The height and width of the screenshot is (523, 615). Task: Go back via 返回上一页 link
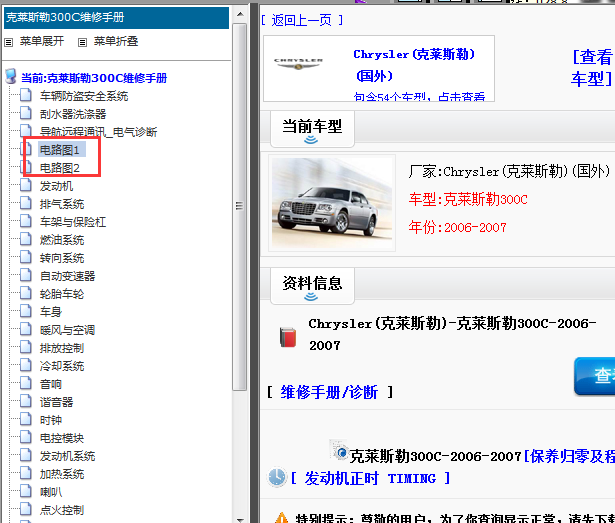(302, 20)
